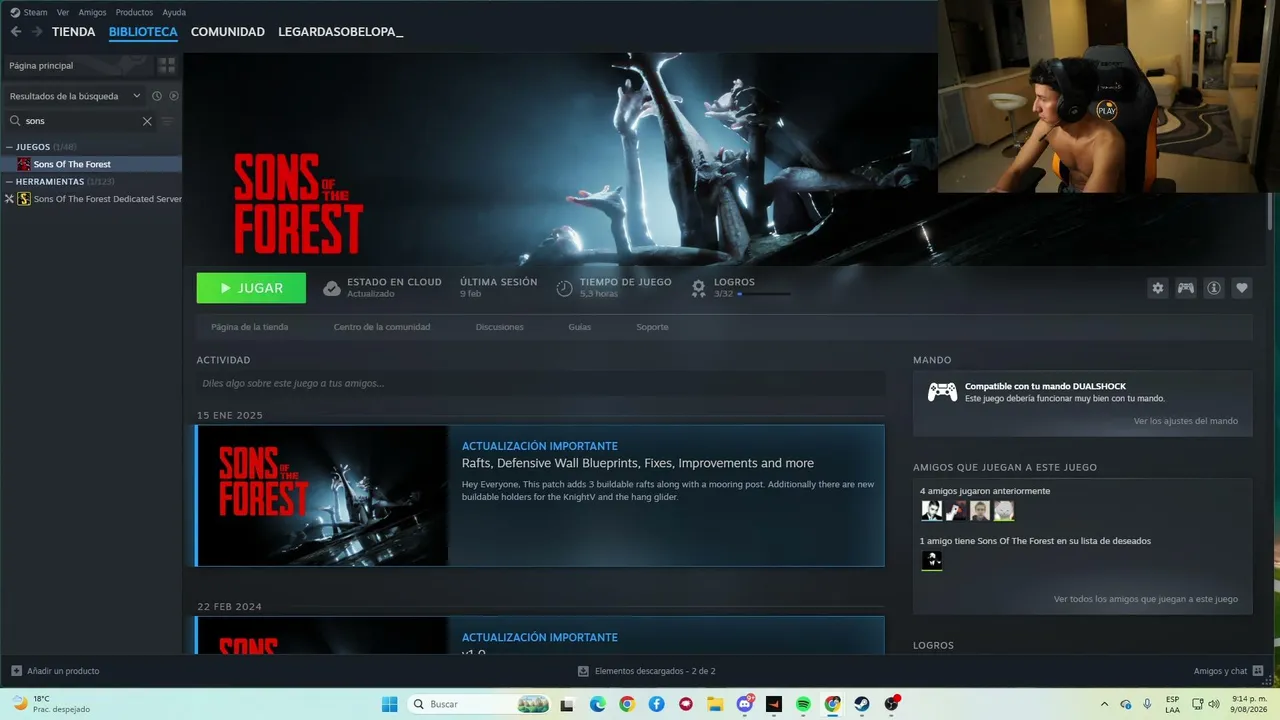The height and width of the screenshot is (720, 1280).
Task: Click the Steam icon in the taskbar
Action: coord(862,704)
